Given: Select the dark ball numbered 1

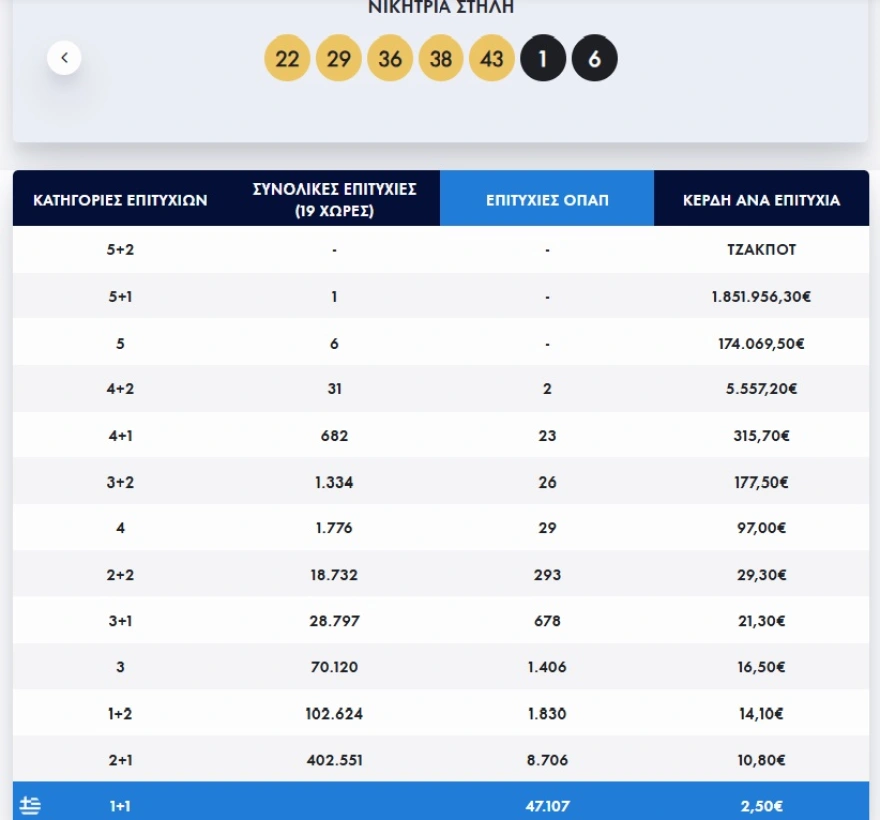Looking at the screenshot, I should (543, 59).
